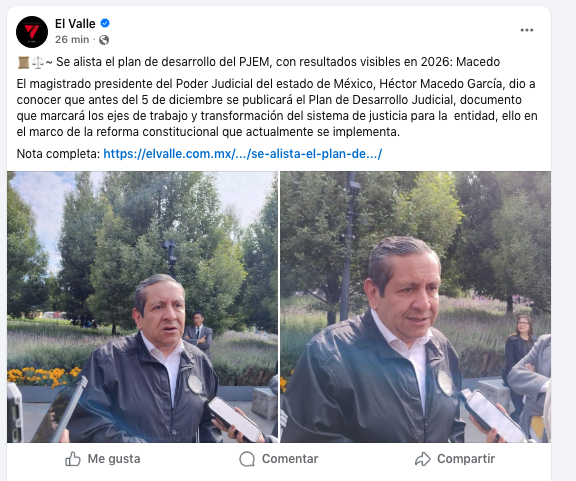This screenshot has height=481, width=576.
Task: Open the 26 min timestamp link
Action: click(x=72, y=39)
